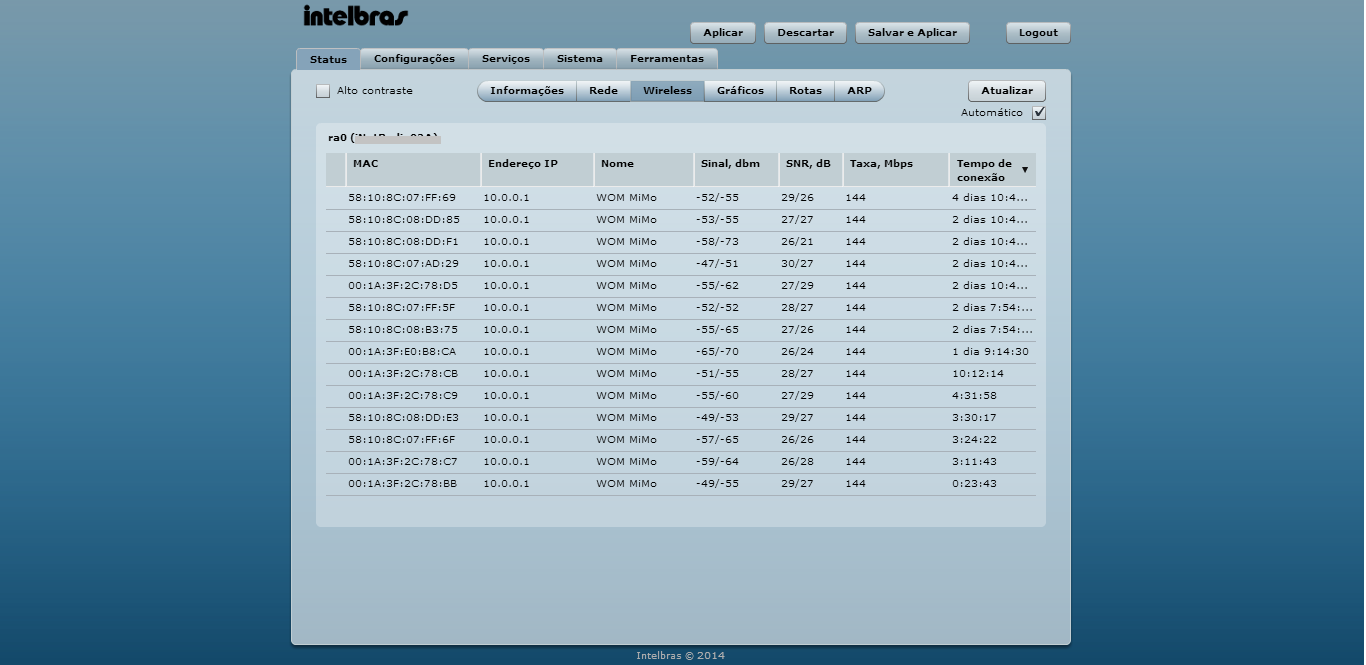
Task: Log out using the Logout button
Action: [1038, 33]
